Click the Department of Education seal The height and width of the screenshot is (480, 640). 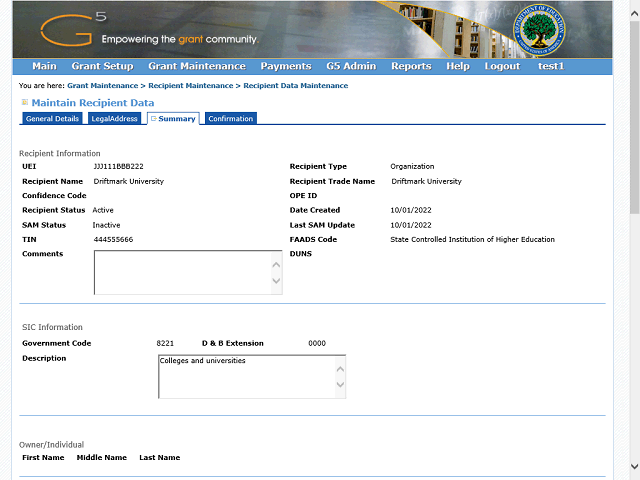coord(540,33)
